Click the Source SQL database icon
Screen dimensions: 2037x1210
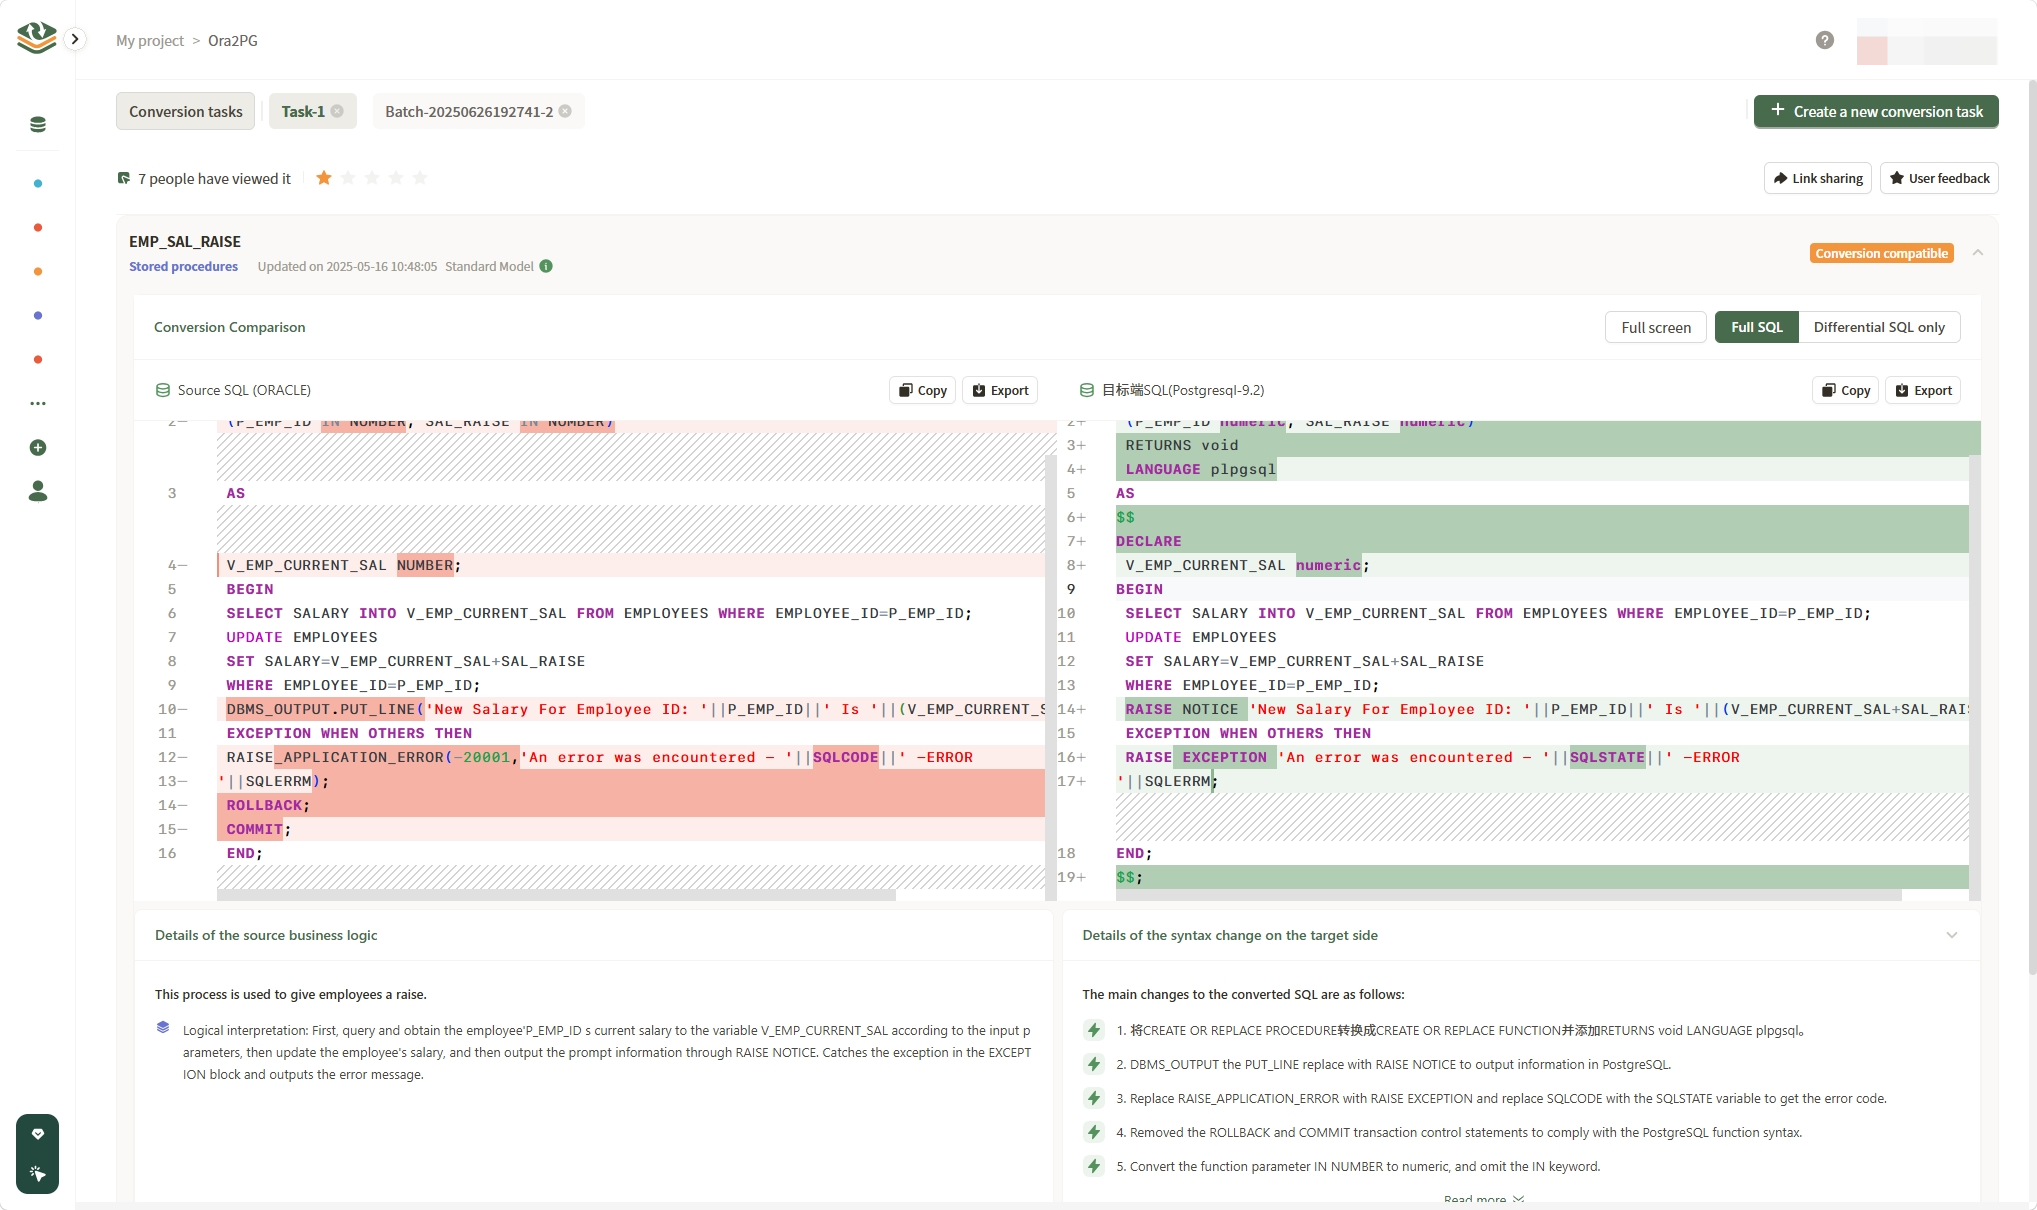(162, 390)
